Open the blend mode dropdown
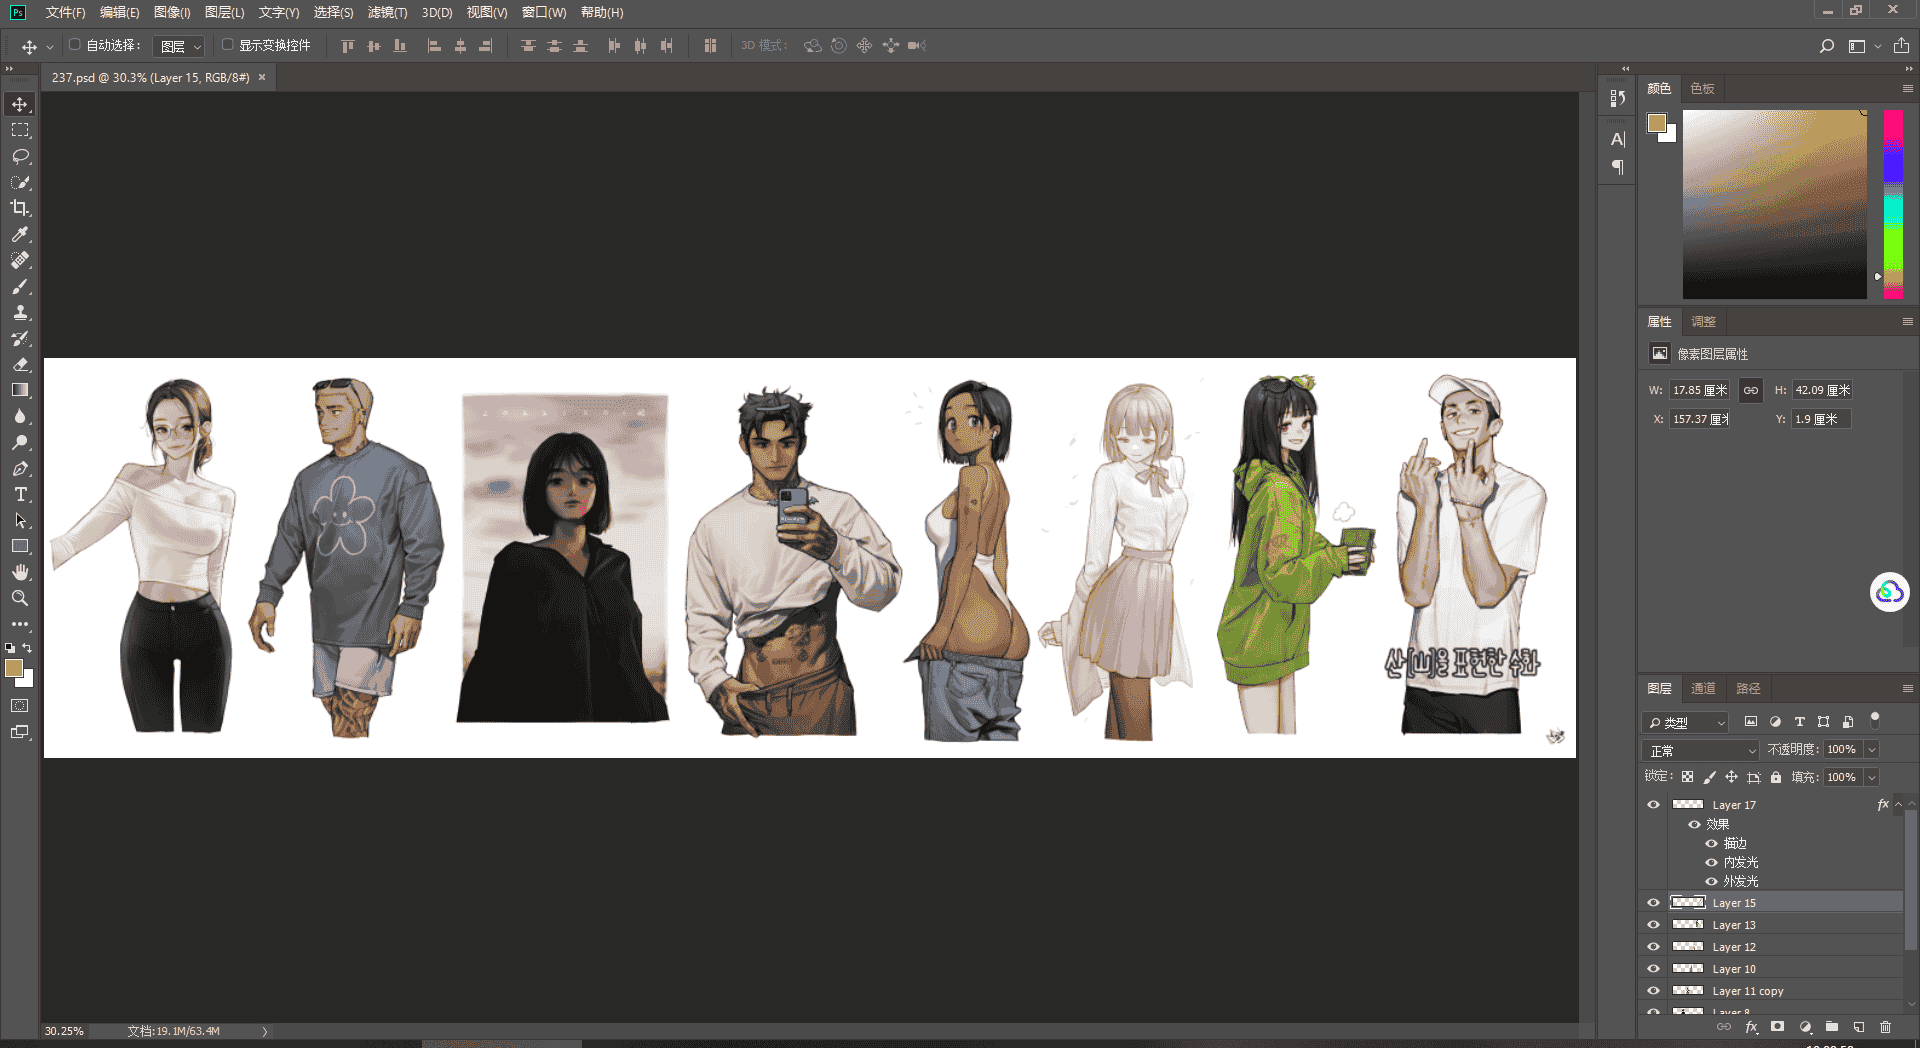Image resolution: width=1920 pixels, height=1048 pixels. [1701, 750]
